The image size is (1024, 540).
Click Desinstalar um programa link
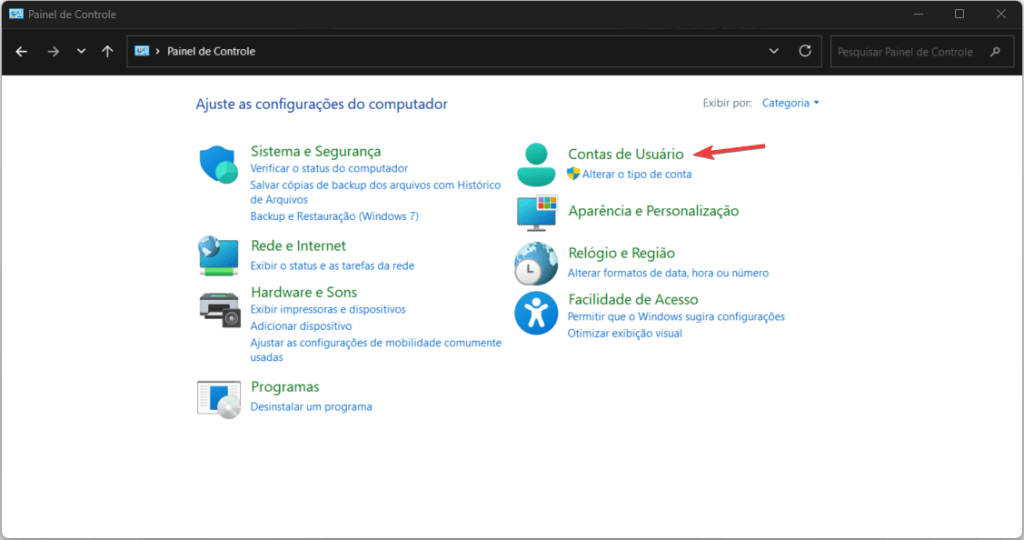(312, 407)
